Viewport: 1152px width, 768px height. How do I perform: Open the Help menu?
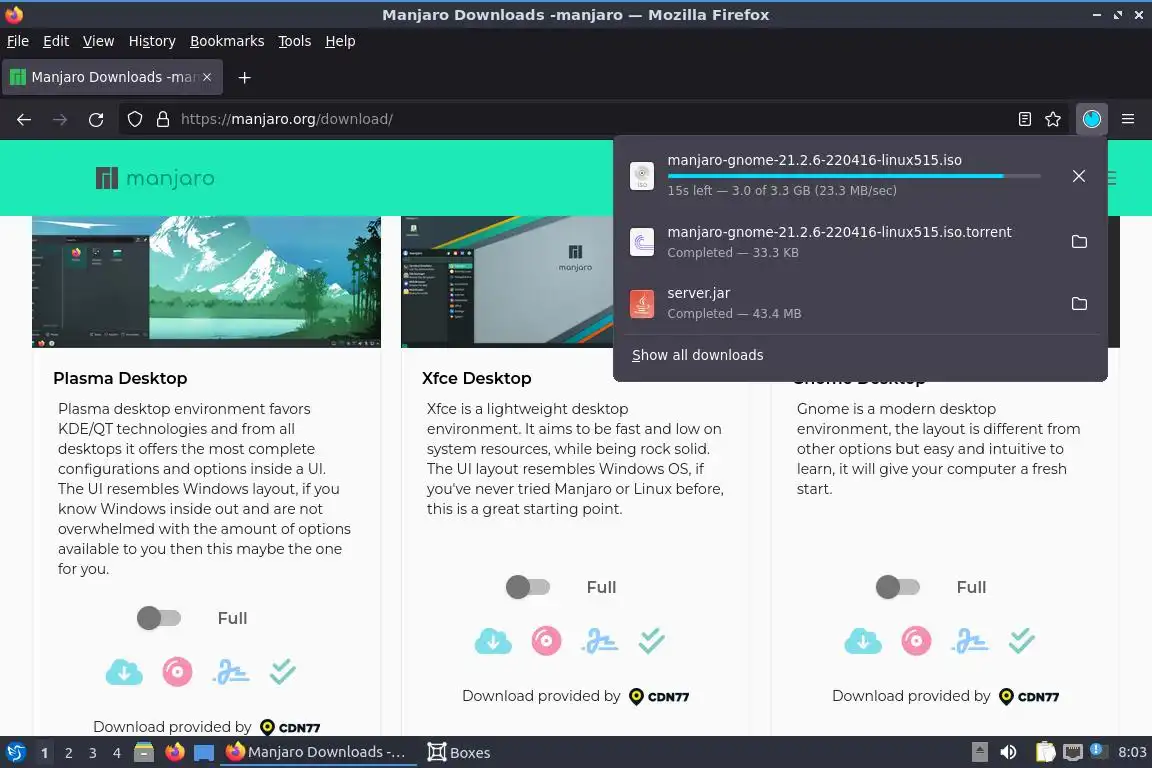point(340,41)
